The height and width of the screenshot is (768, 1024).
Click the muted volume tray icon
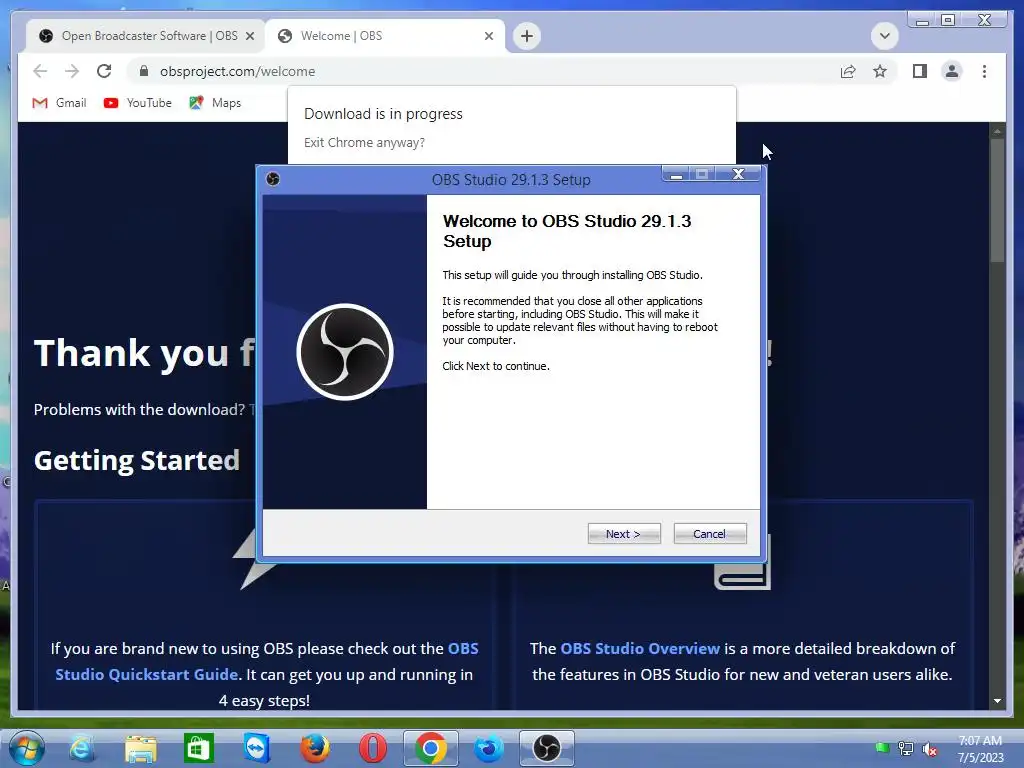tap(930, 749)
